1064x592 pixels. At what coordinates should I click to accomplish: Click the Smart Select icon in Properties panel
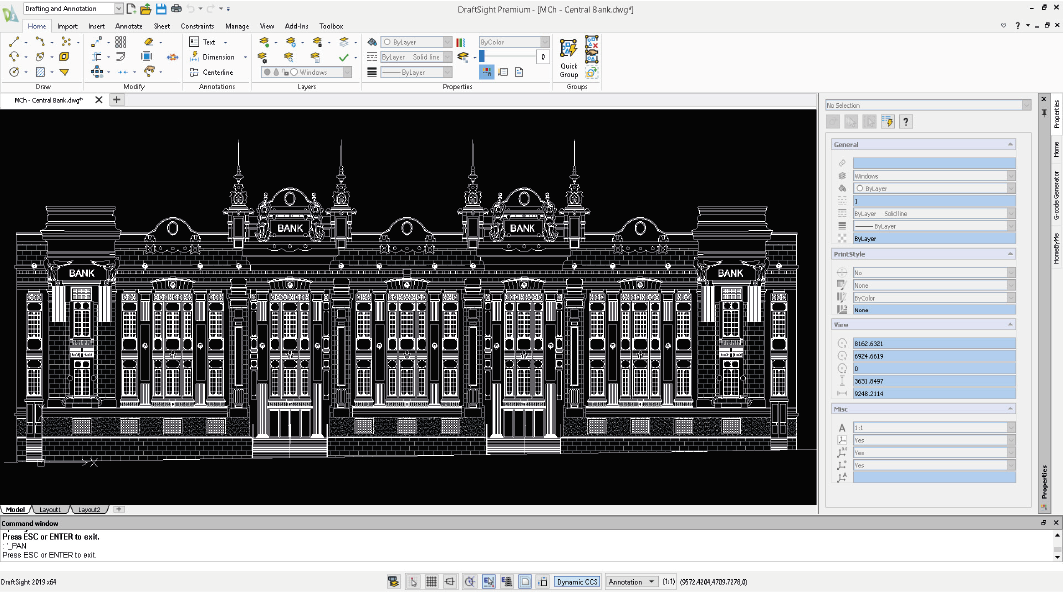(887, 122)
